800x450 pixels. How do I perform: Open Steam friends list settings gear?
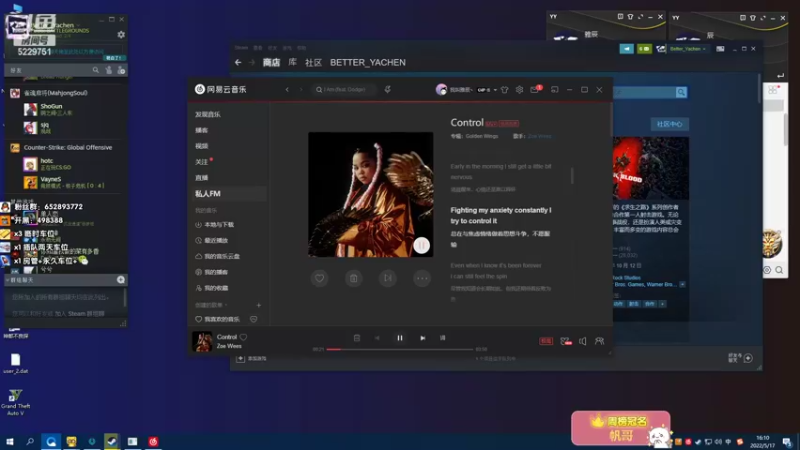tap(121, 35)
